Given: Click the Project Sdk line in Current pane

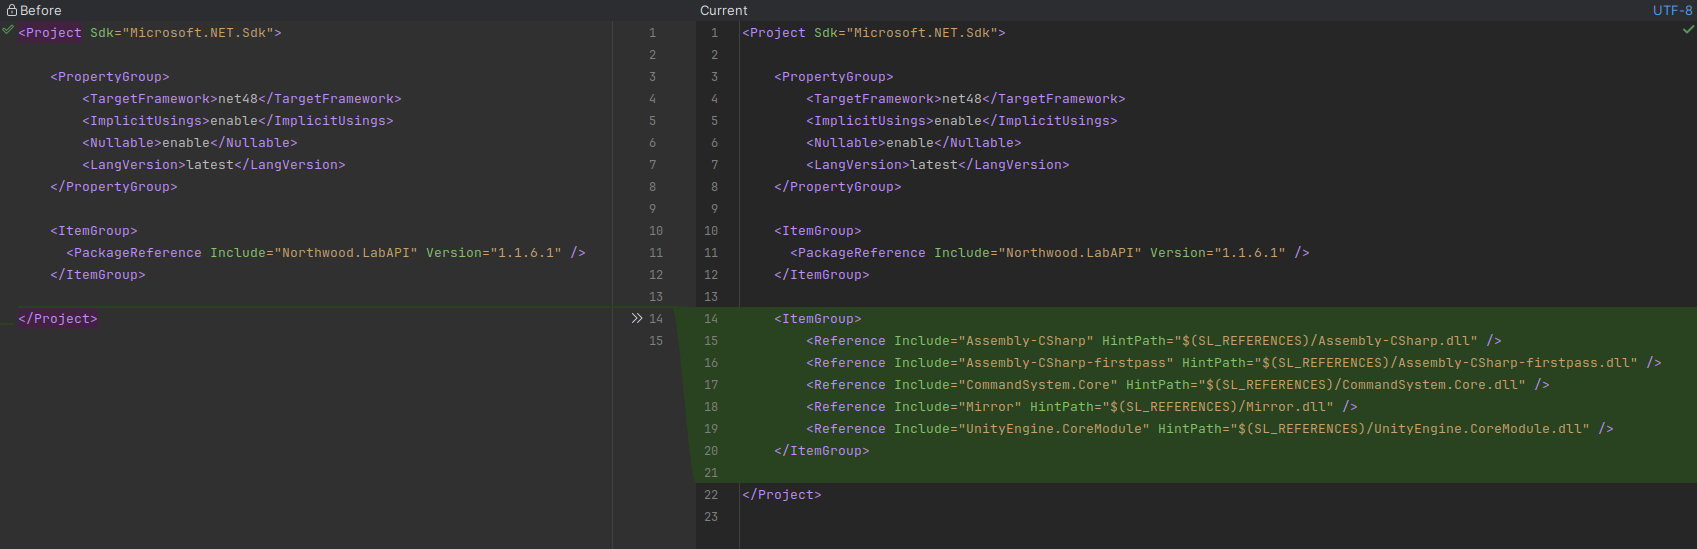Looking at the screenshot, I should (x=874, y=33).
